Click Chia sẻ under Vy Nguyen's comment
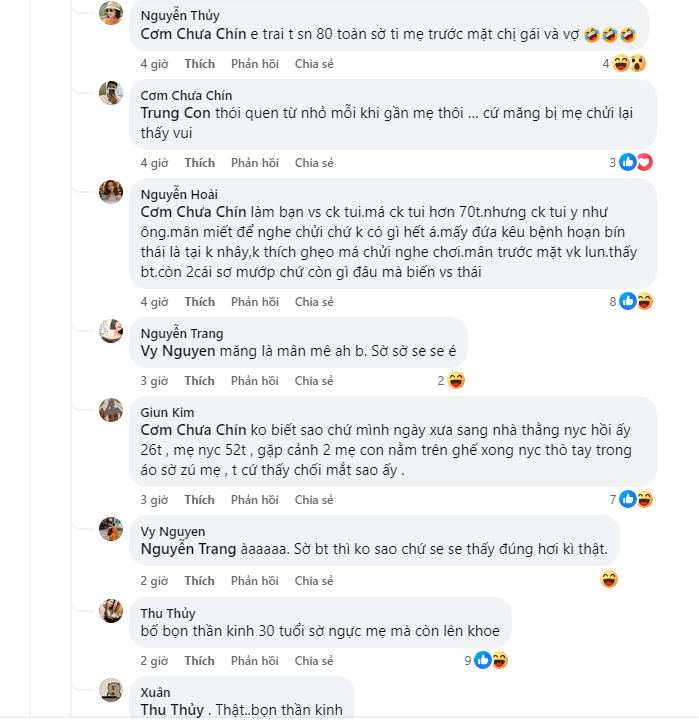The width and height of the screenshot is (699, 721). (314, 581)
